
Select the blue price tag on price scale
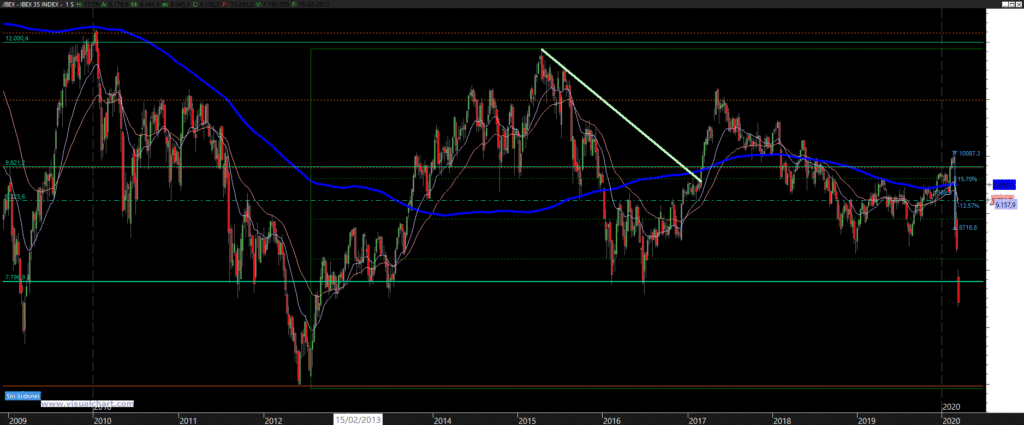coord(1005,185)
